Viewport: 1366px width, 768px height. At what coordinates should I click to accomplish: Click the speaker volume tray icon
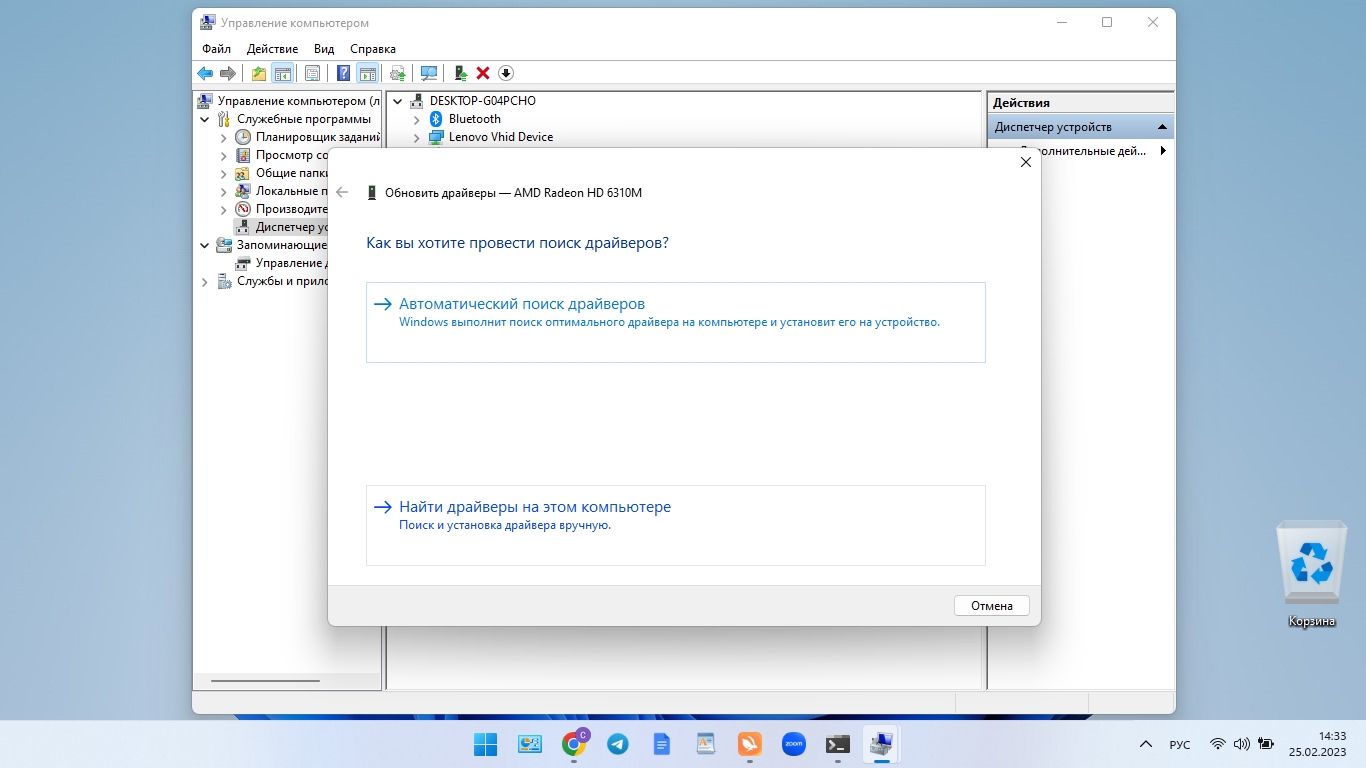pyautogui.click(x=1242, y=744)
